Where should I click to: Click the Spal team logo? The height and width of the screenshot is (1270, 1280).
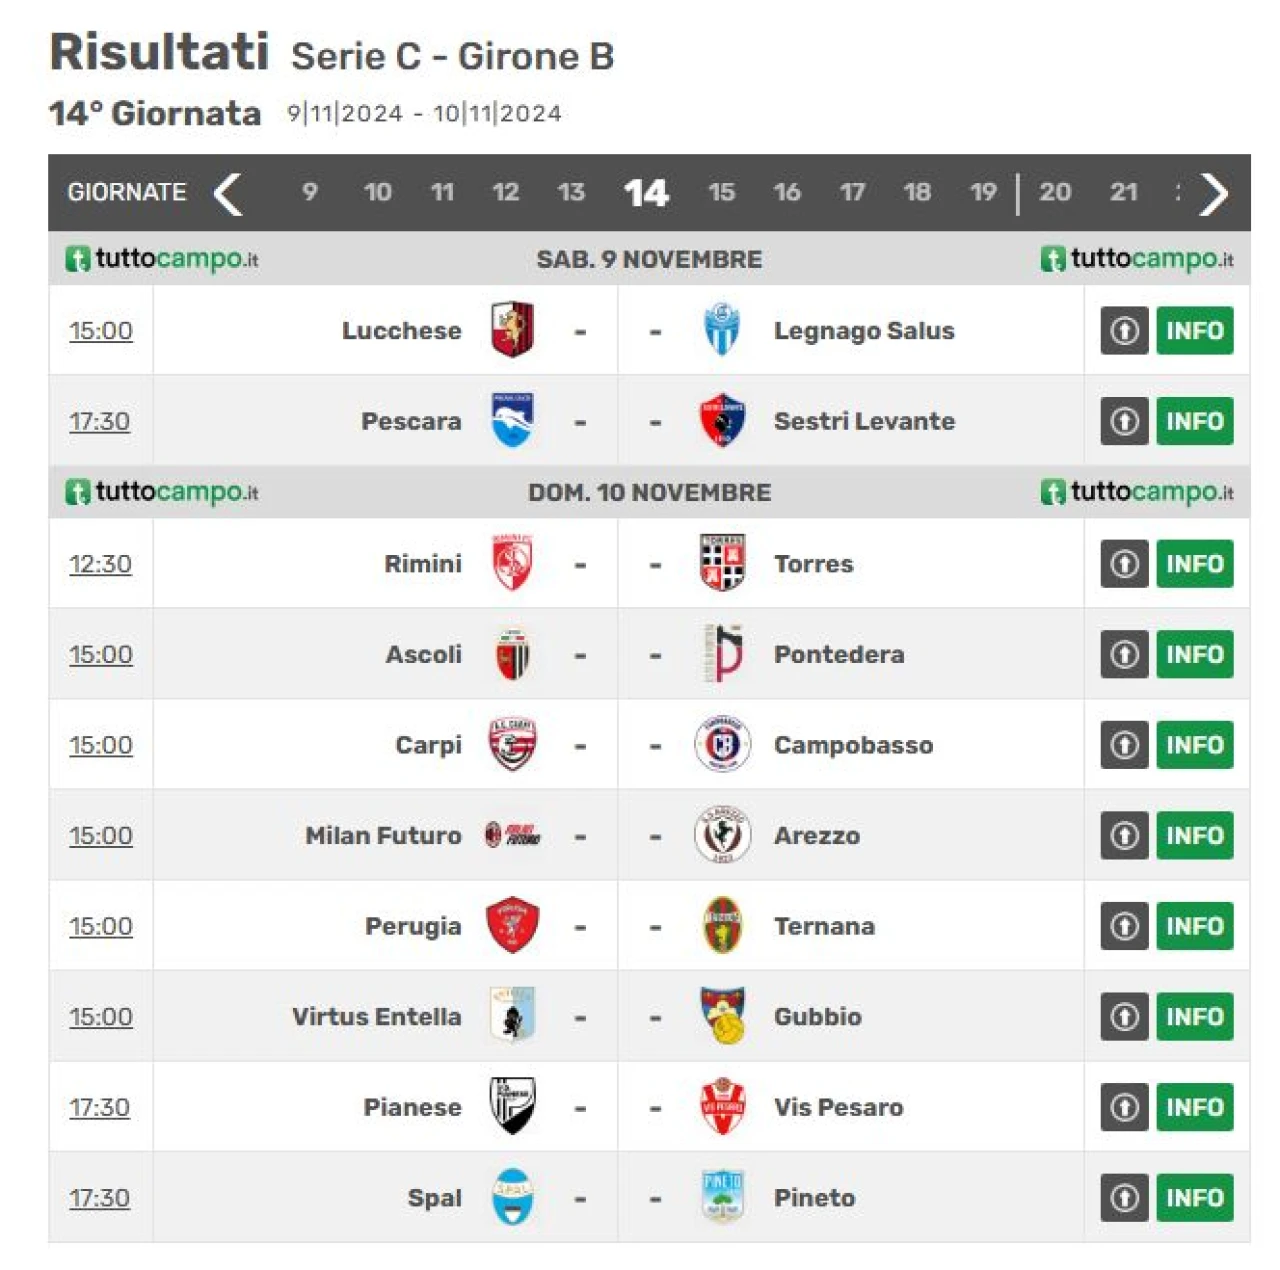(x=513, y=1197)
